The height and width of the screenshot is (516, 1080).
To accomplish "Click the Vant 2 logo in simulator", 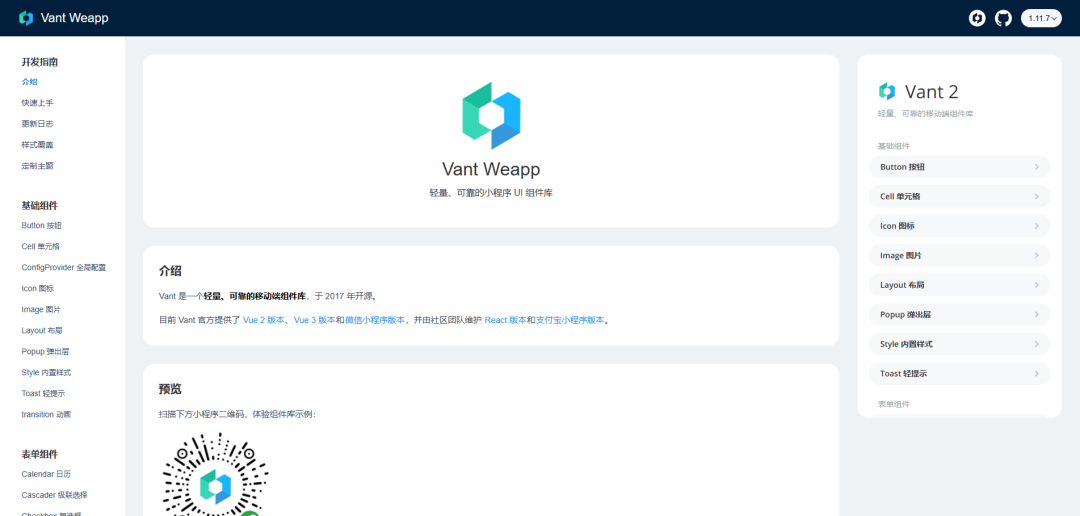I will 886,92.
